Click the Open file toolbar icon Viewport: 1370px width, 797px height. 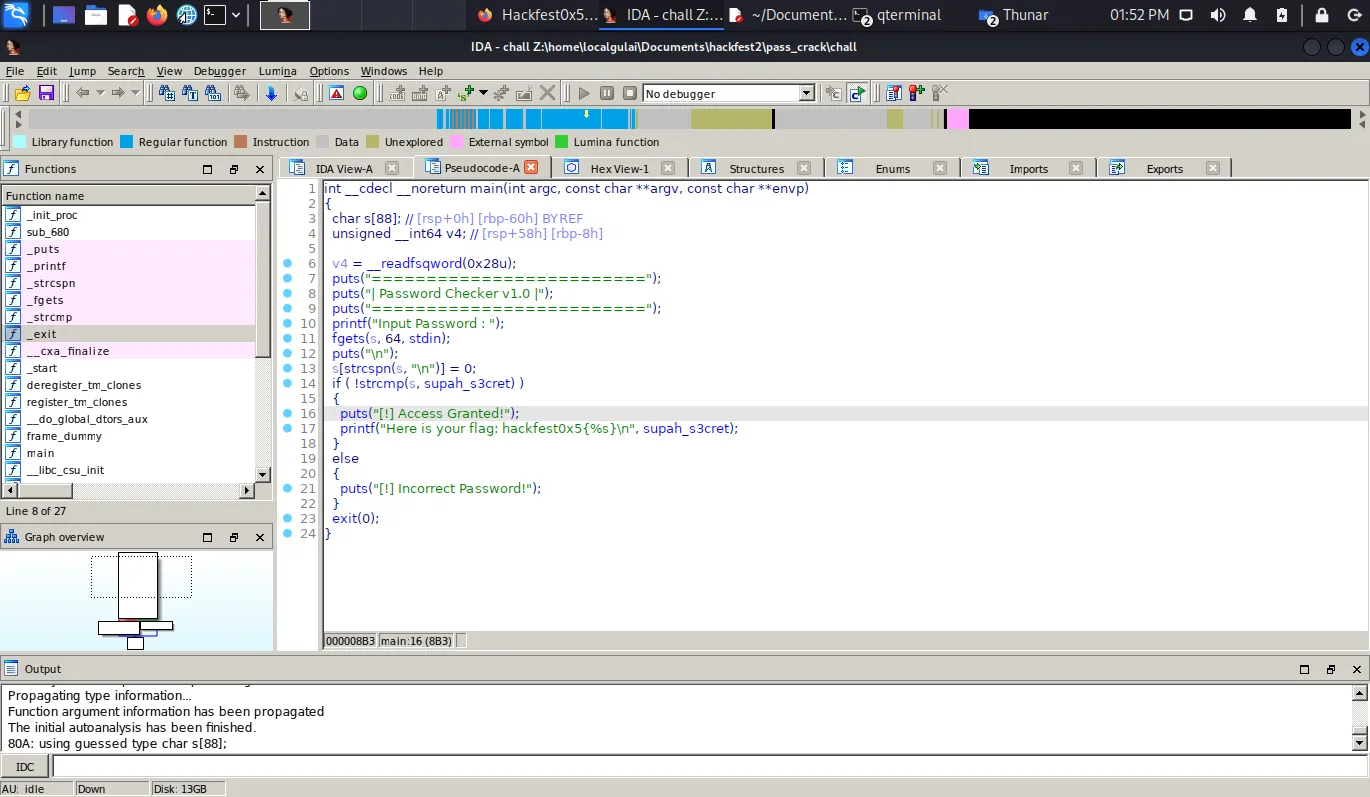[x=22, y=93]
